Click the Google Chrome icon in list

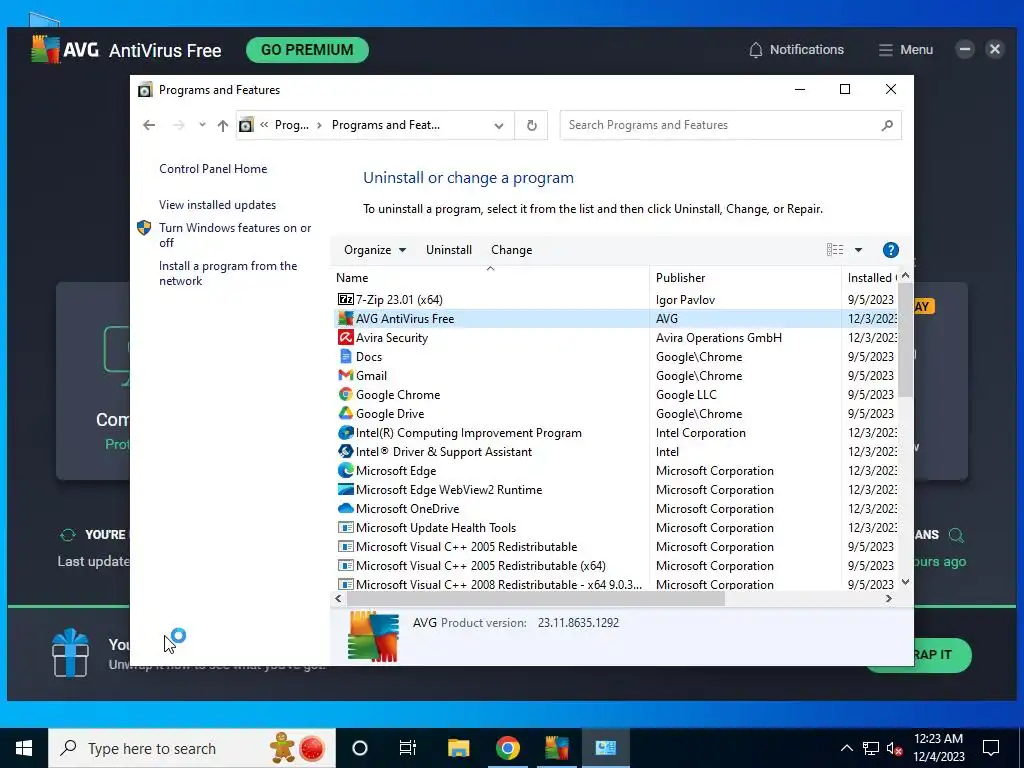345,394
